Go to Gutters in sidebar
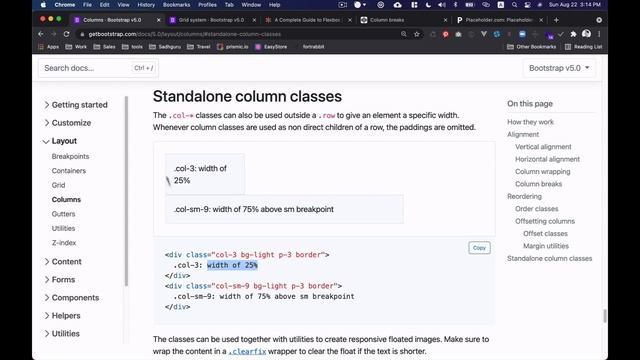640x360 pixels. [63, 214]
